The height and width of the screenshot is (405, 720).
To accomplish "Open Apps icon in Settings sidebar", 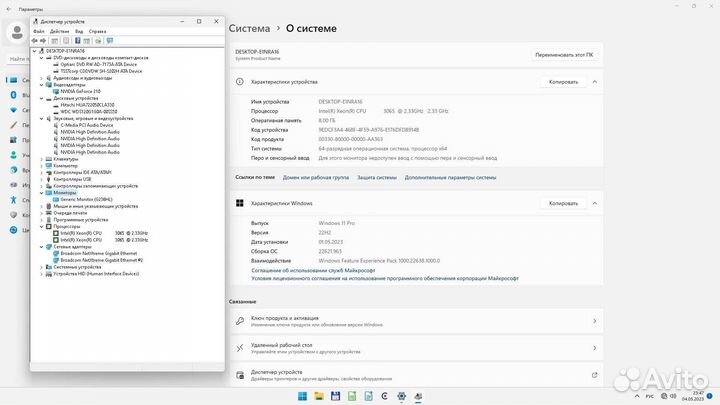I will click(14, 140).
